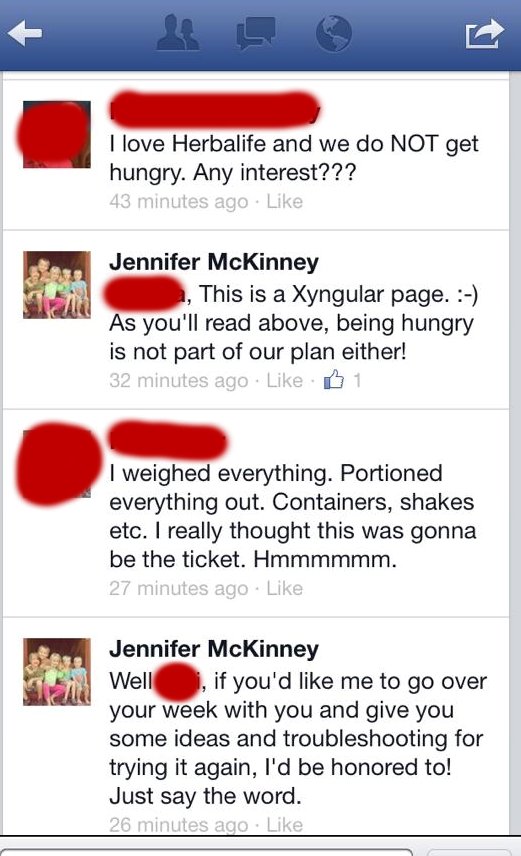Open the notifications globe icon

coord(334,33)
